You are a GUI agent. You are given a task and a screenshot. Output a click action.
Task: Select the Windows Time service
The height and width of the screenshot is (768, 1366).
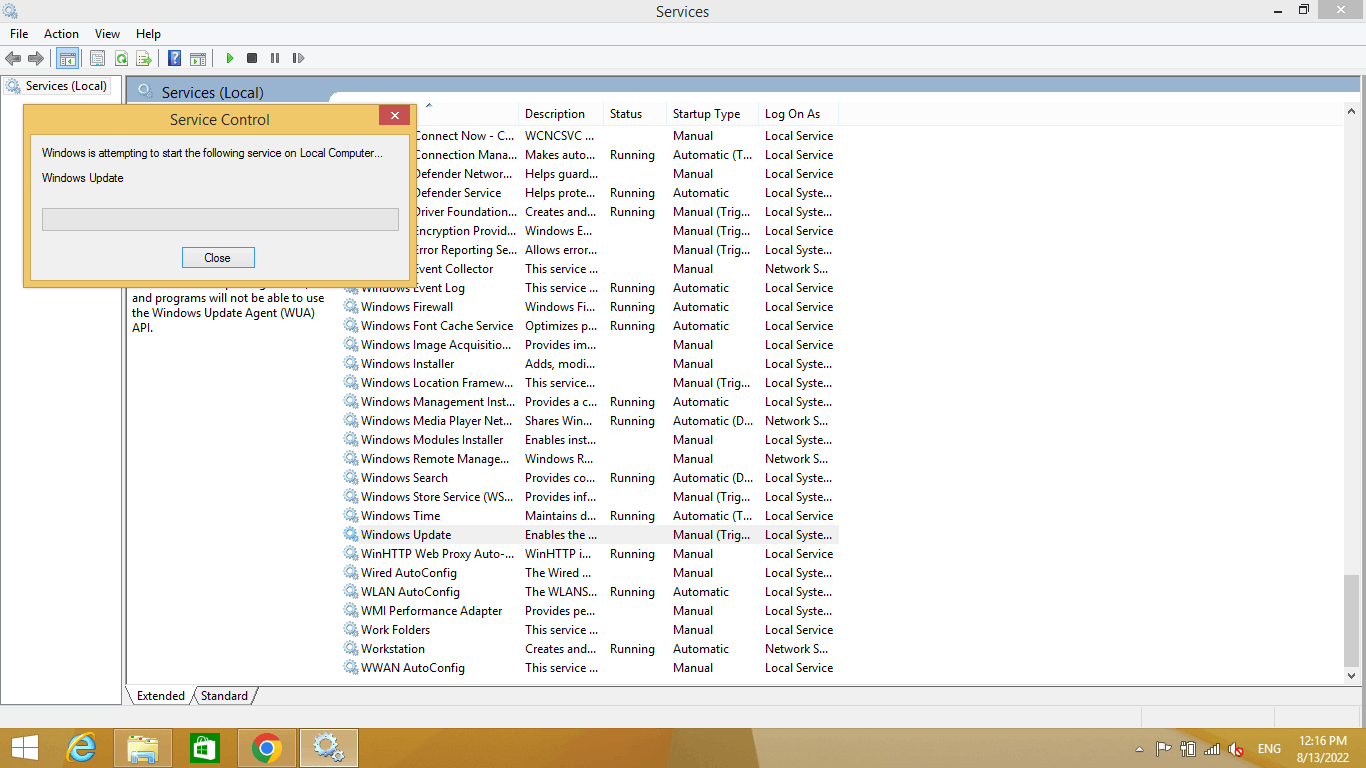(x=590, y=516)
